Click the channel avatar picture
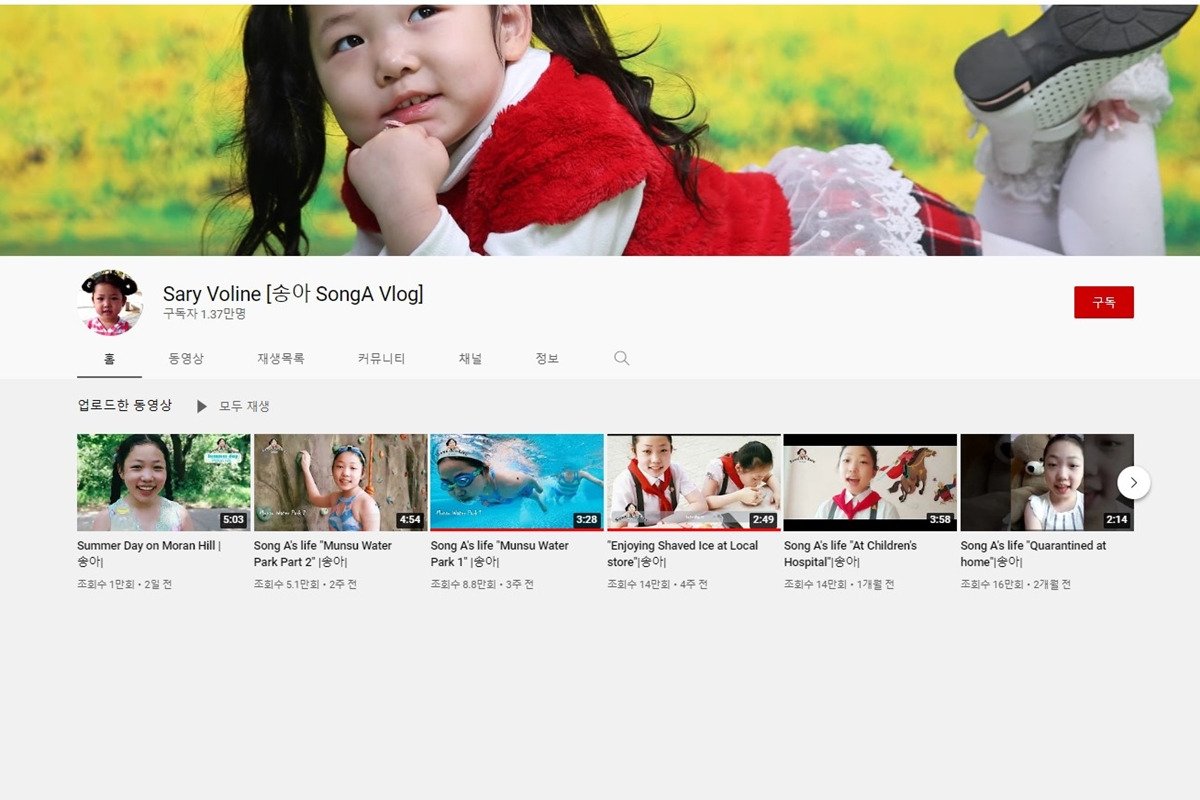Screen dimensions: 1200x800 point(110,302)
